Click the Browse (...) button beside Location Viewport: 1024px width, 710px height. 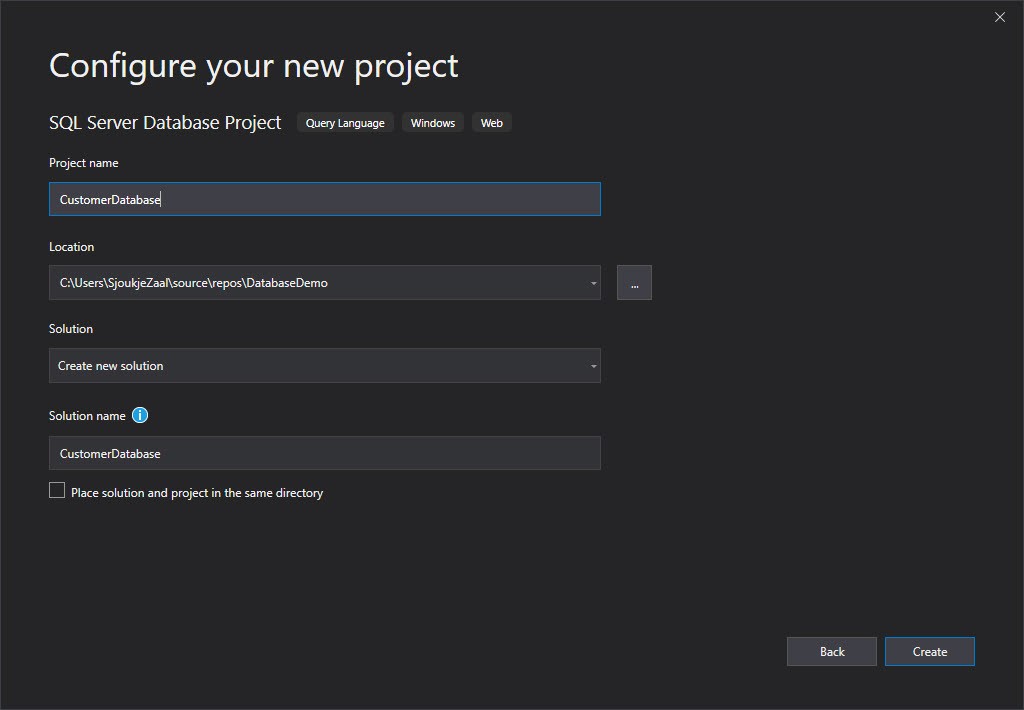click(634, 282)
